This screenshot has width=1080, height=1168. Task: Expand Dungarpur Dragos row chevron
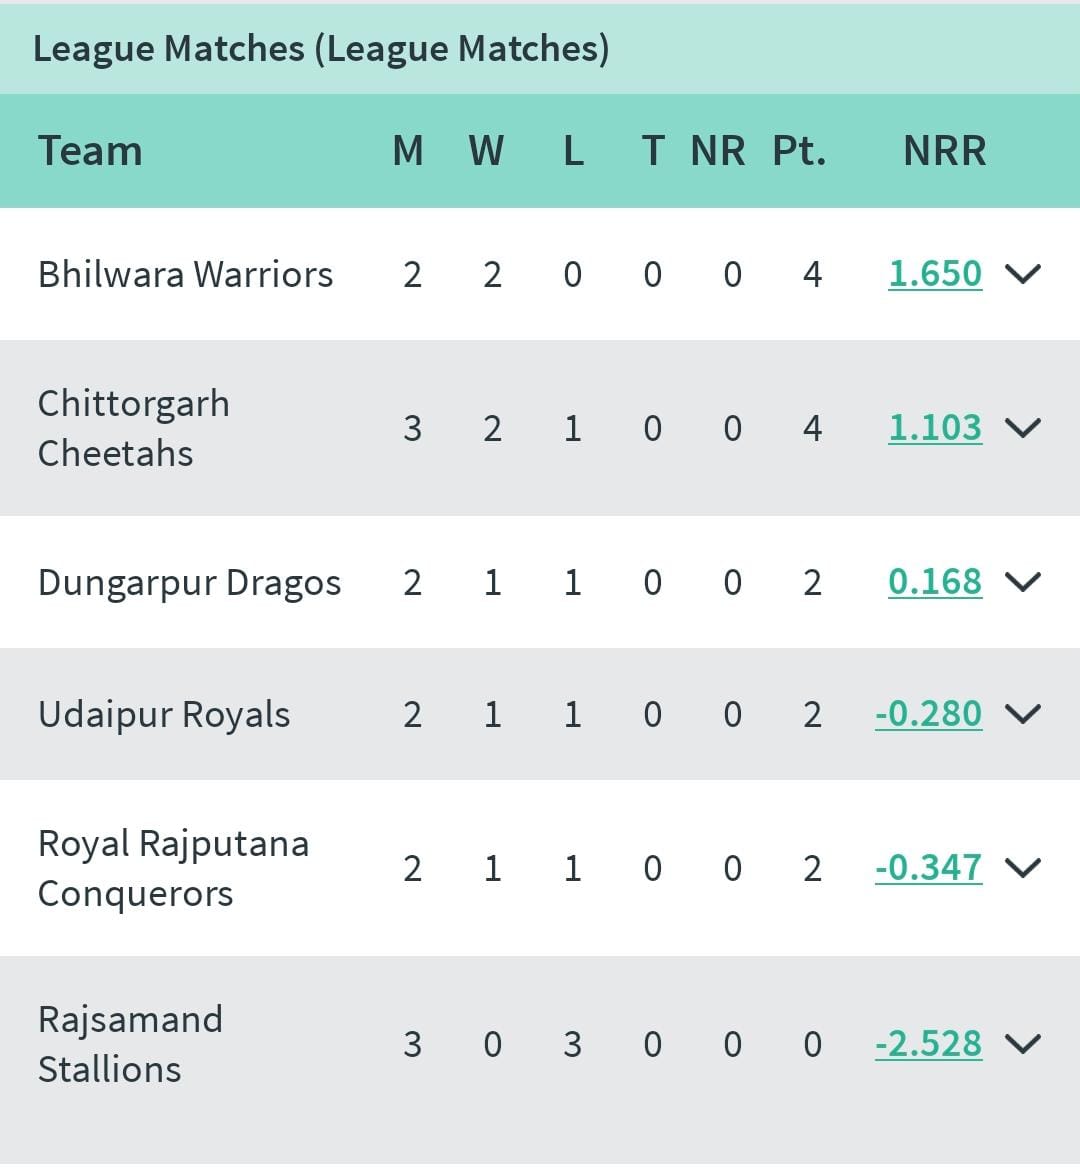(x=1023, y=583)
